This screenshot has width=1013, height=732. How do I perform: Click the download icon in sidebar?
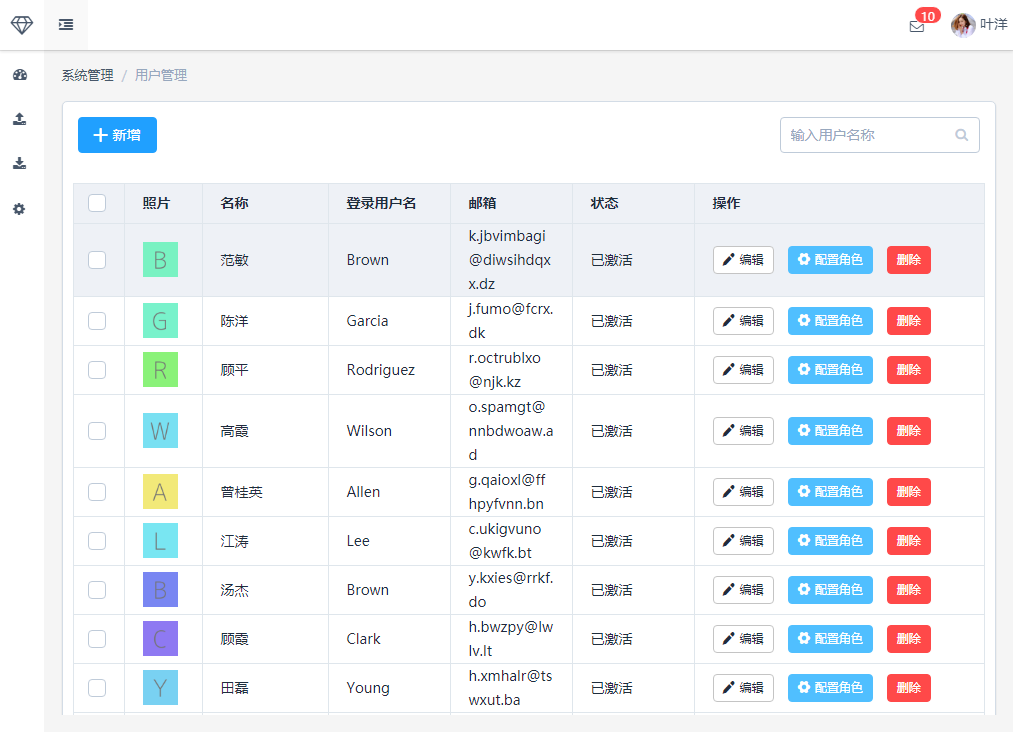pyautogui.click(x=20, y=164)
